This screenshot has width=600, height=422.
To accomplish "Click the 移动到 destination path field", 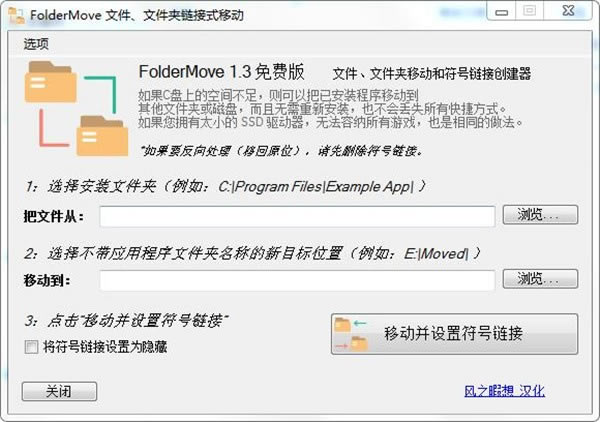I will click(x=297, y=280).
